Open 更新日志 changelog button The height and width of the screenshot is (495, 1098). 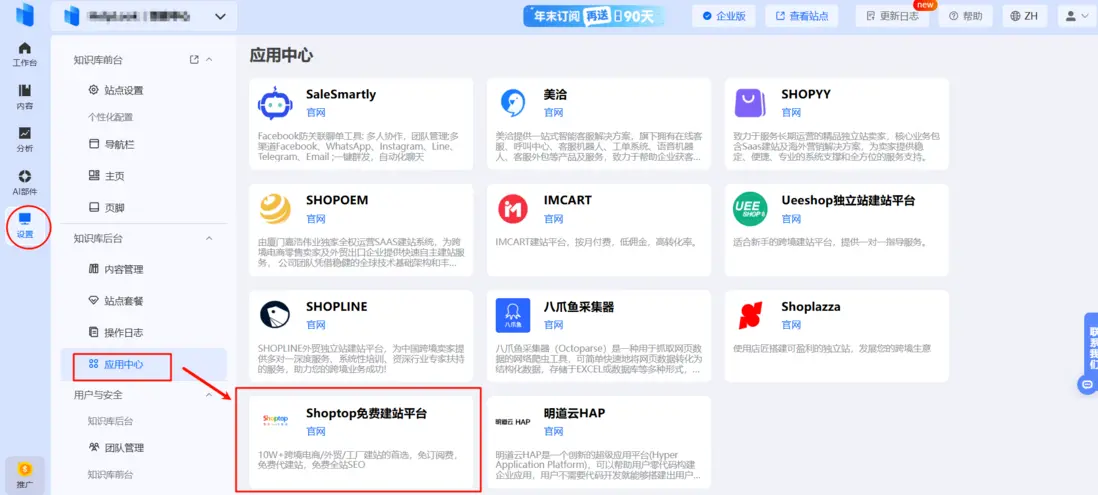tap(892, 15)
